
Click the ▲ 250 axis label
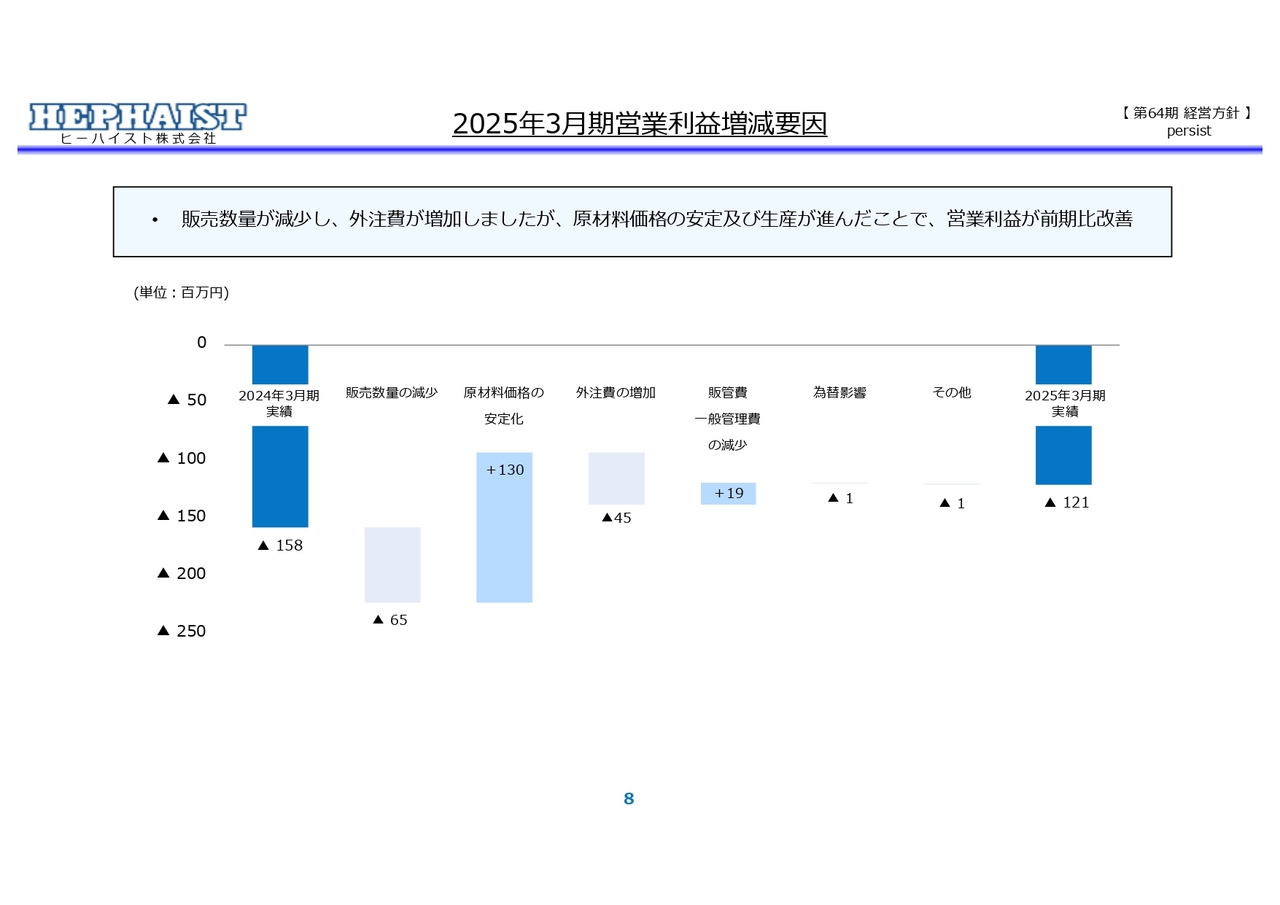click(x=182, y=631)
